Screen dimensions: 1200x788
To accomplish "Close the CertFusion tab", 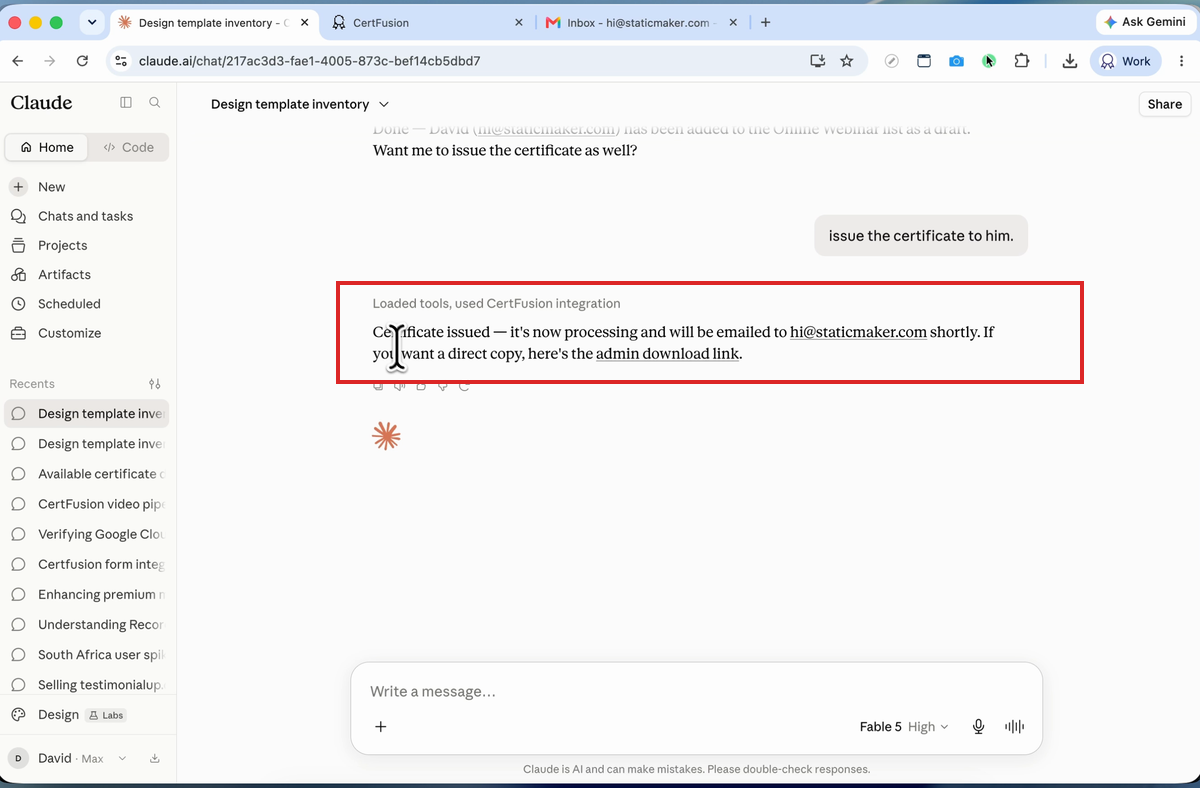I will pyautogui.click(x=518, y=22).
